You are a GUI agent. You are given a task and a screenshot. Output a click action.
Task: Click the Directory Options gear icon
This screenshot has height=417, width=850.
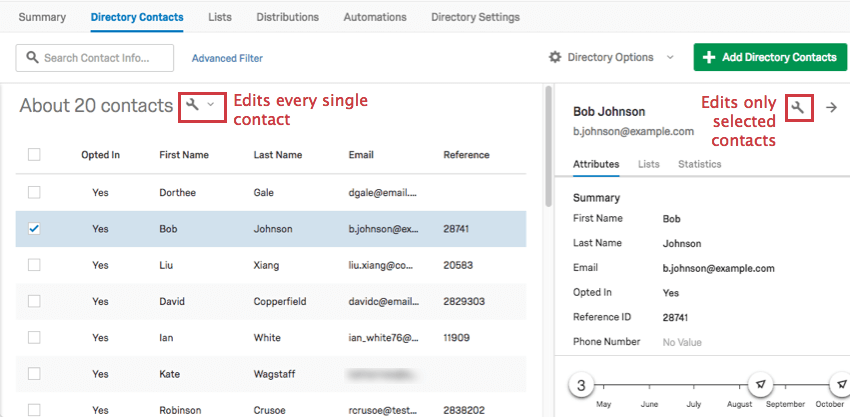(555, 57)
